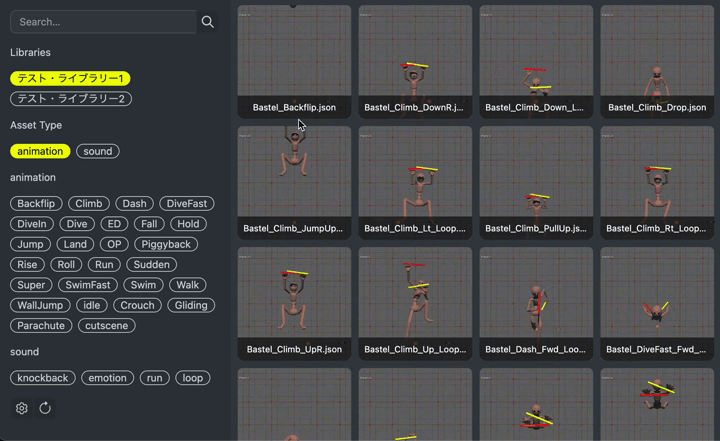Choose the Run animation tag

(x=104, y=265)
